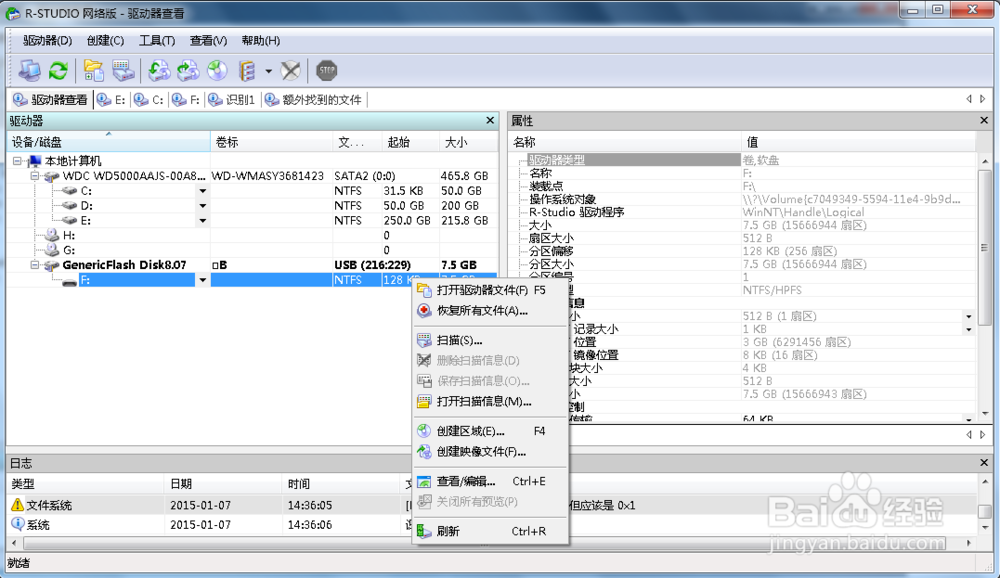1000x578 pixels.
Task: Click the Refresh drives toolbar icon
Action: tap(57, 70)
